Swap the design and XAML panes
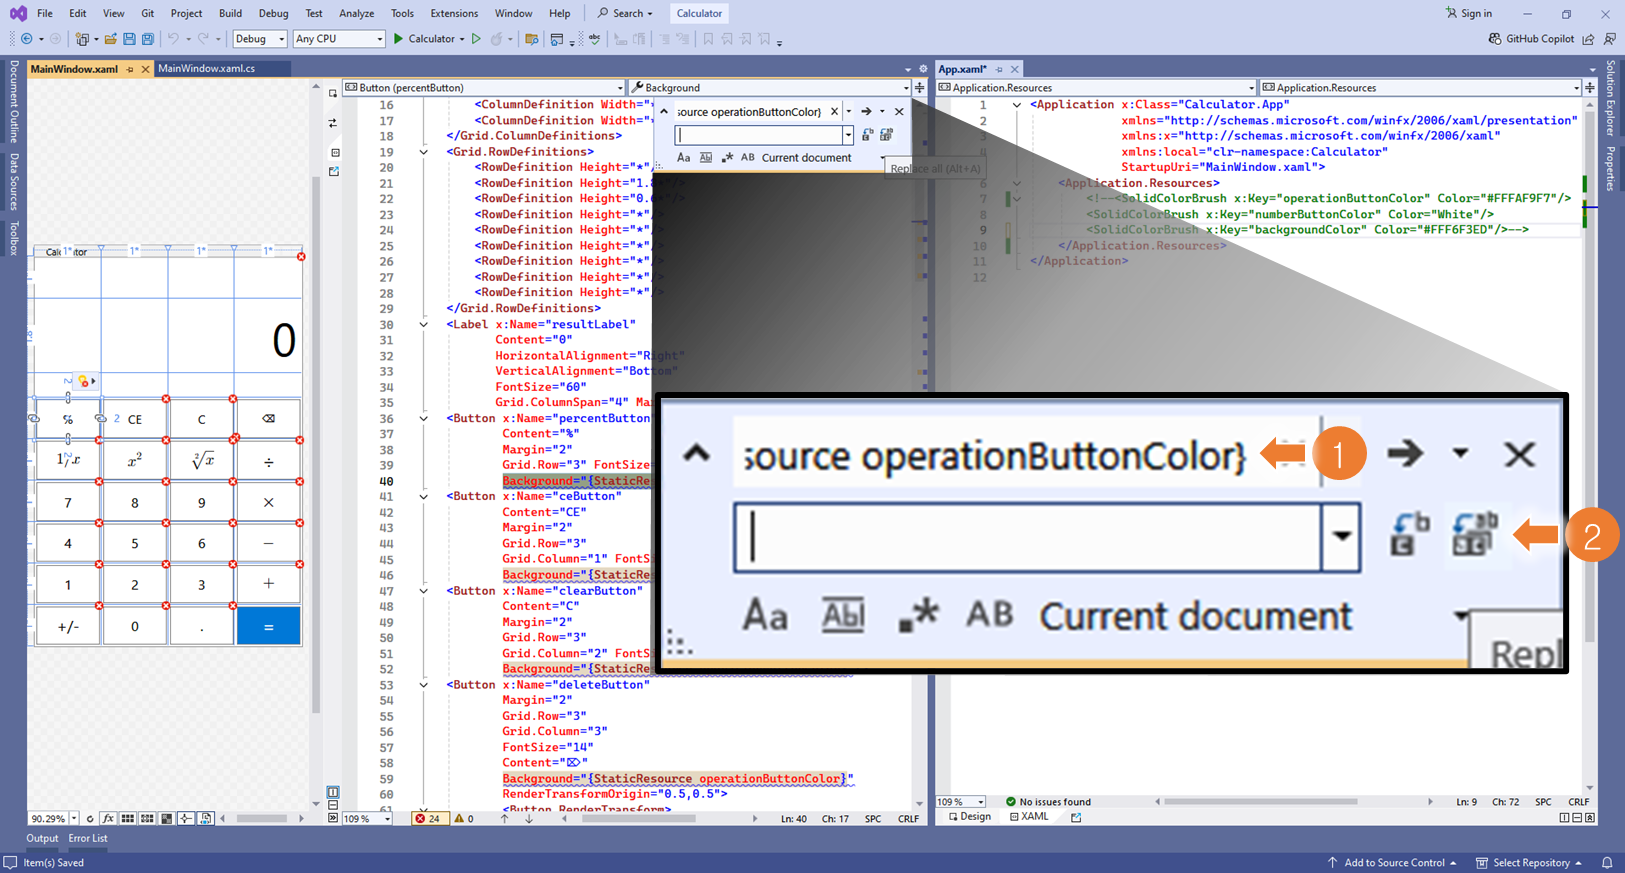Viewport: 1625px width, 873px height. [x=333, y=123]
